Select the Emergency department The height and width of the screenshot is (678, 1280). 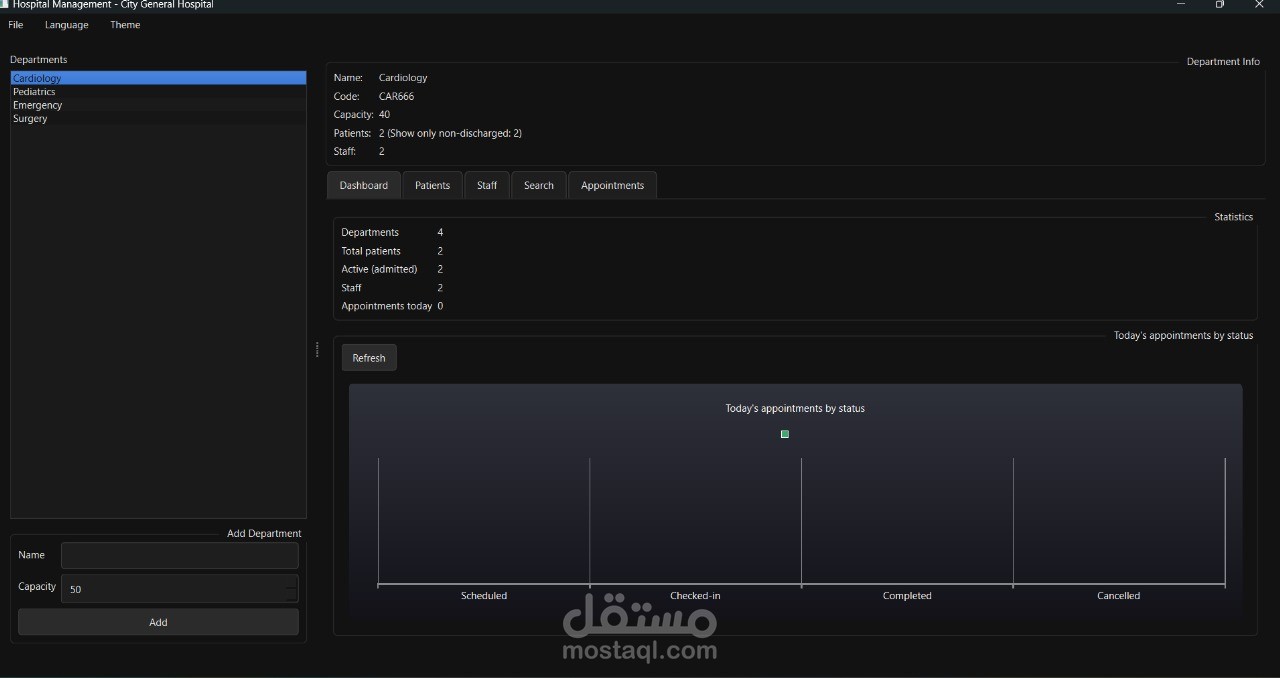(158, 105)
